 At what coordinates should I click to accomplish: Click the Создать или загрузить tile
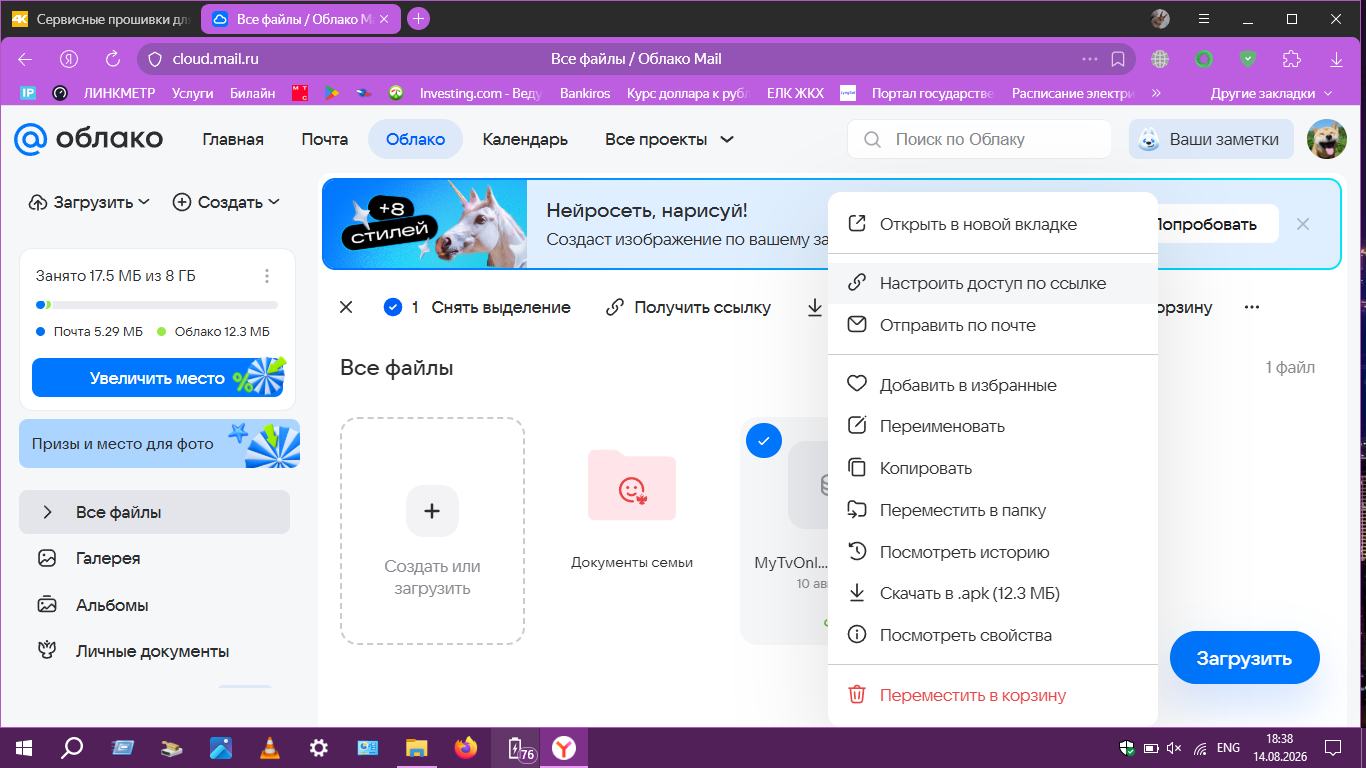coord(432,531)
